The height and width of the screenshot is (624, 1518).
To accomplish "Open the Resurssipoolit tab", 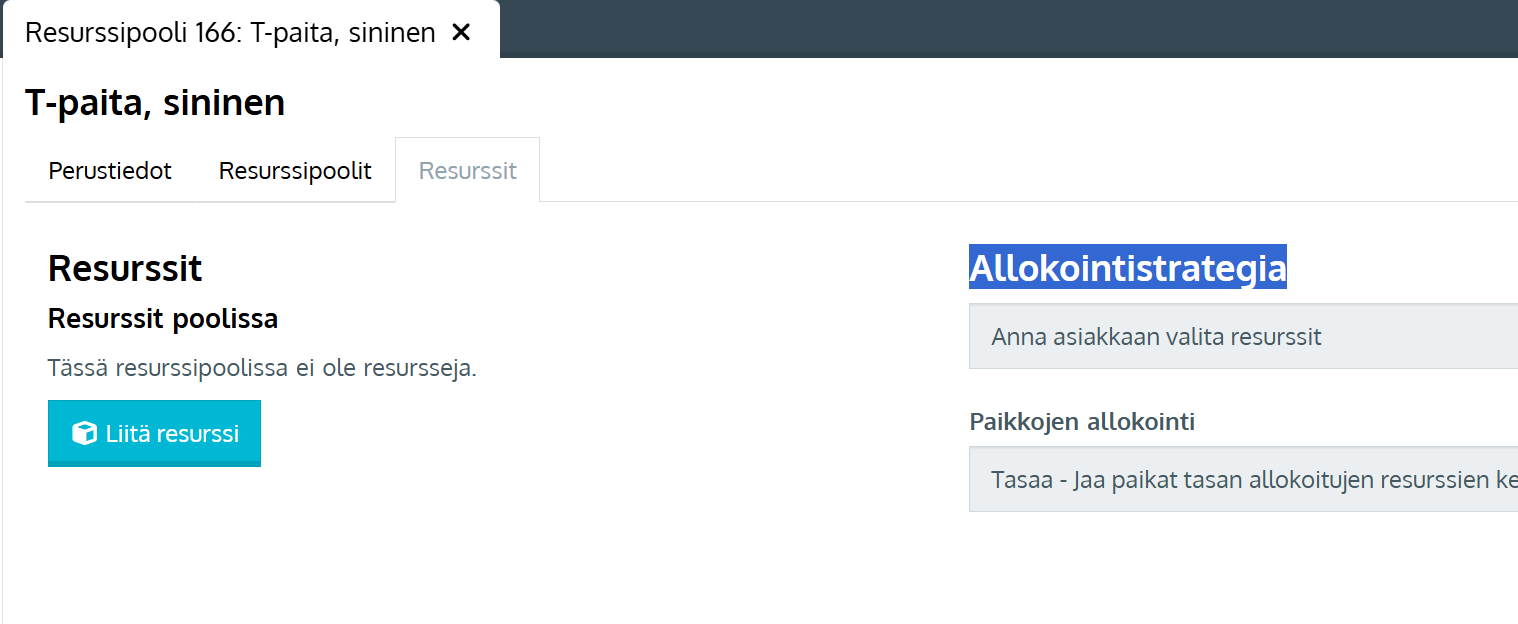I will pos(295,171).
